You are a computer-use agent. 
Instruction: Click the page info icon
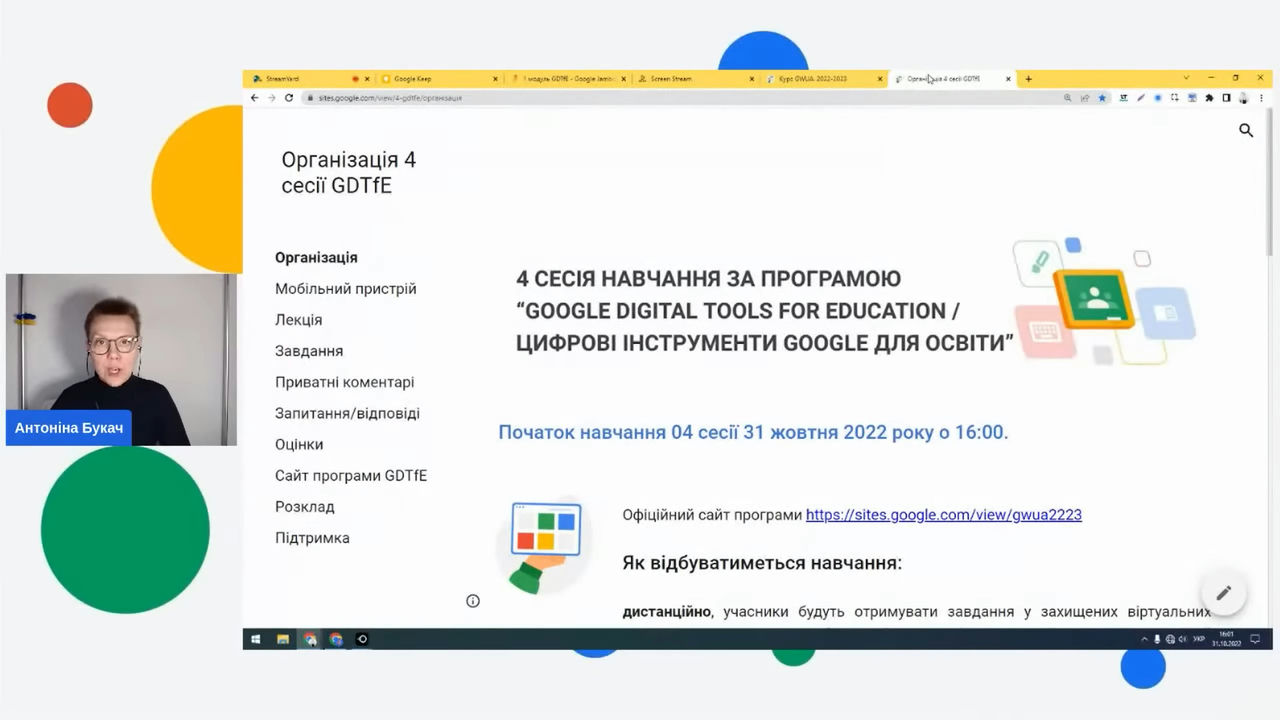coord(473,601)
